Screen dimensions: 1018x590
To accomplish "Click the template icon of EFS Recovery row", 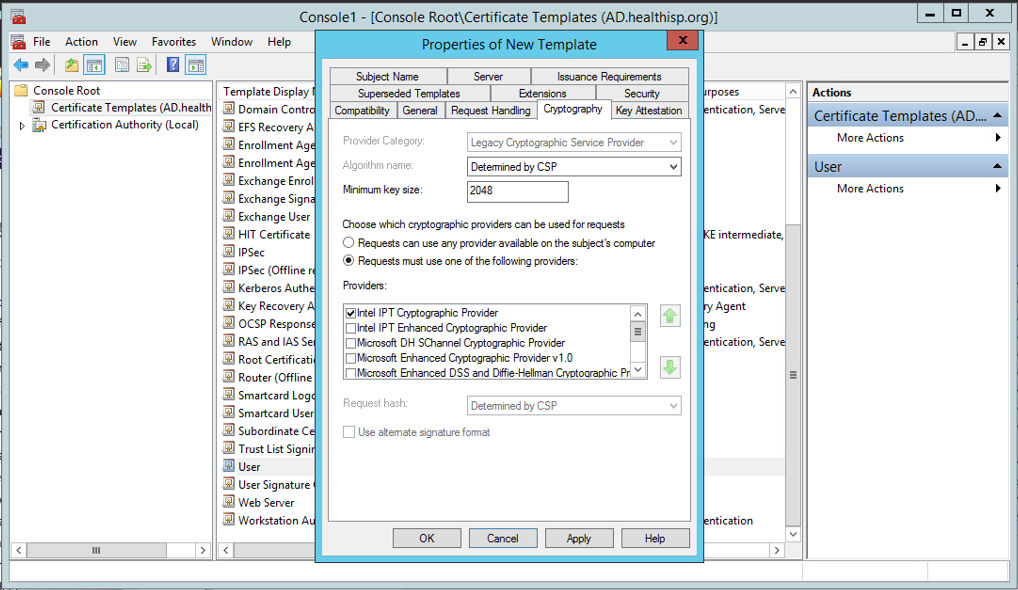I will (229, 127).
